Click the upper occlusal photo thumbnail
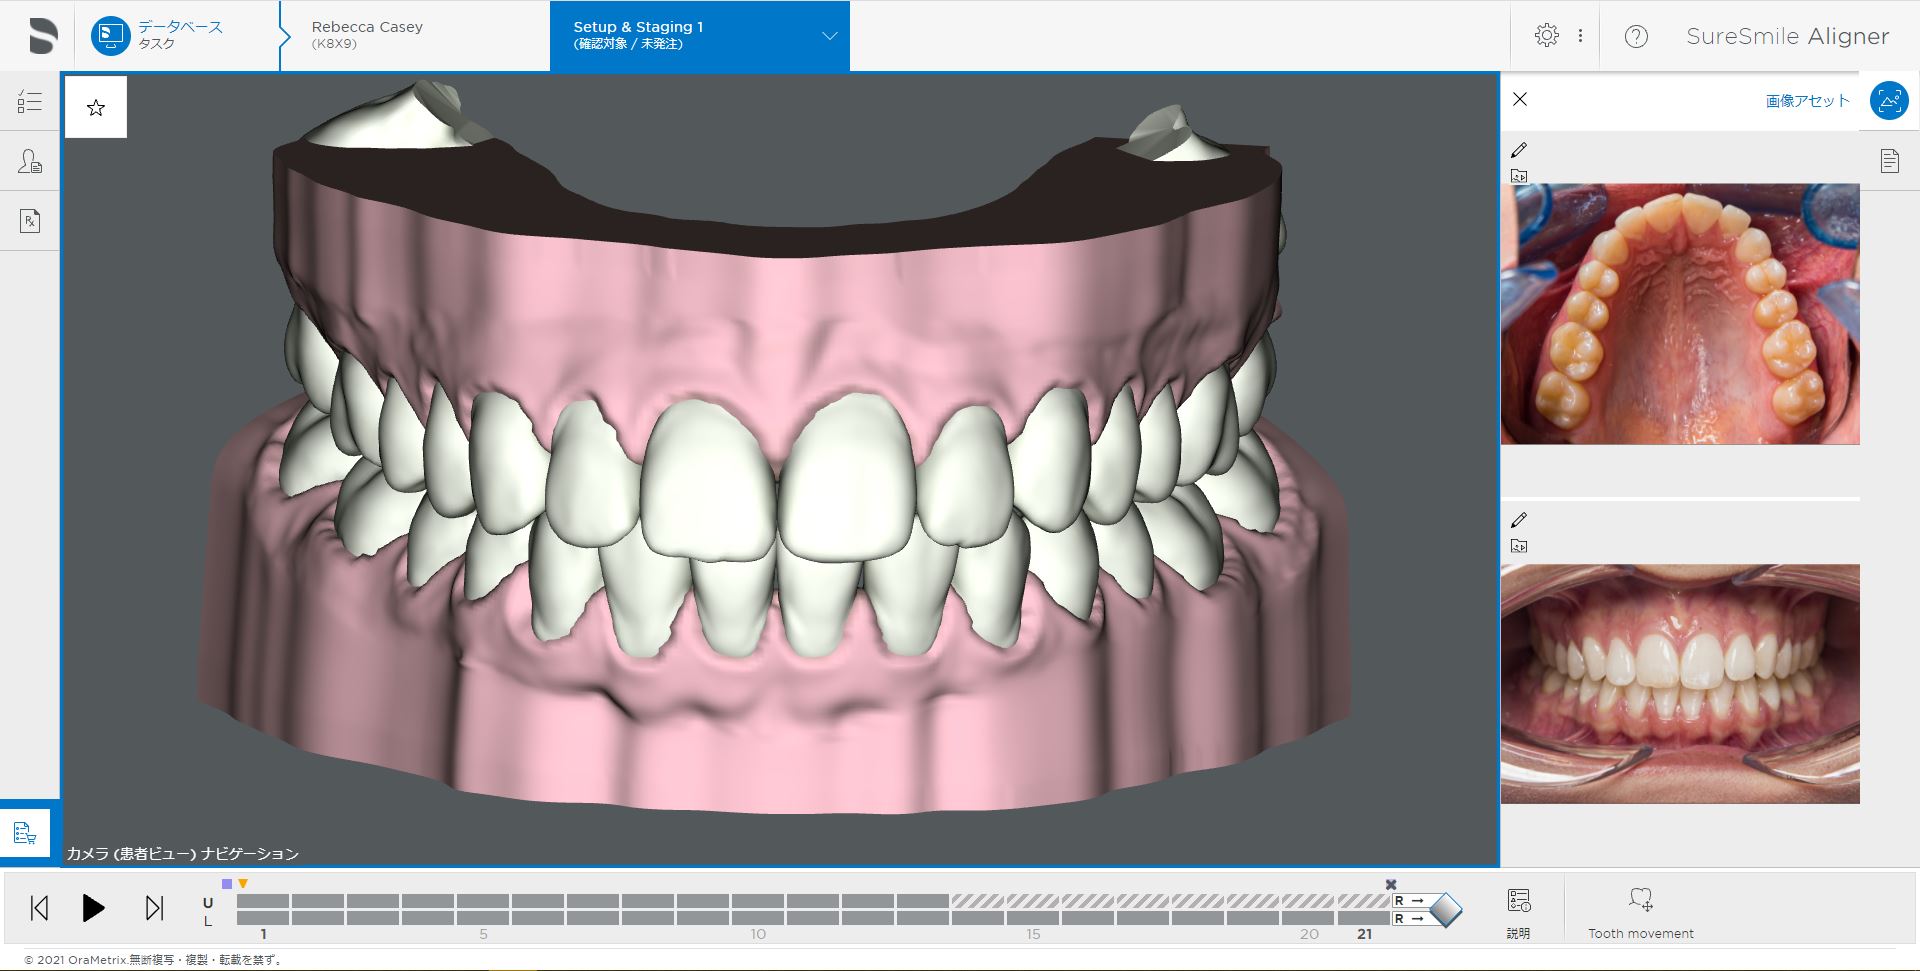This screenshot has height=971, width=1920. (1680, 314)
